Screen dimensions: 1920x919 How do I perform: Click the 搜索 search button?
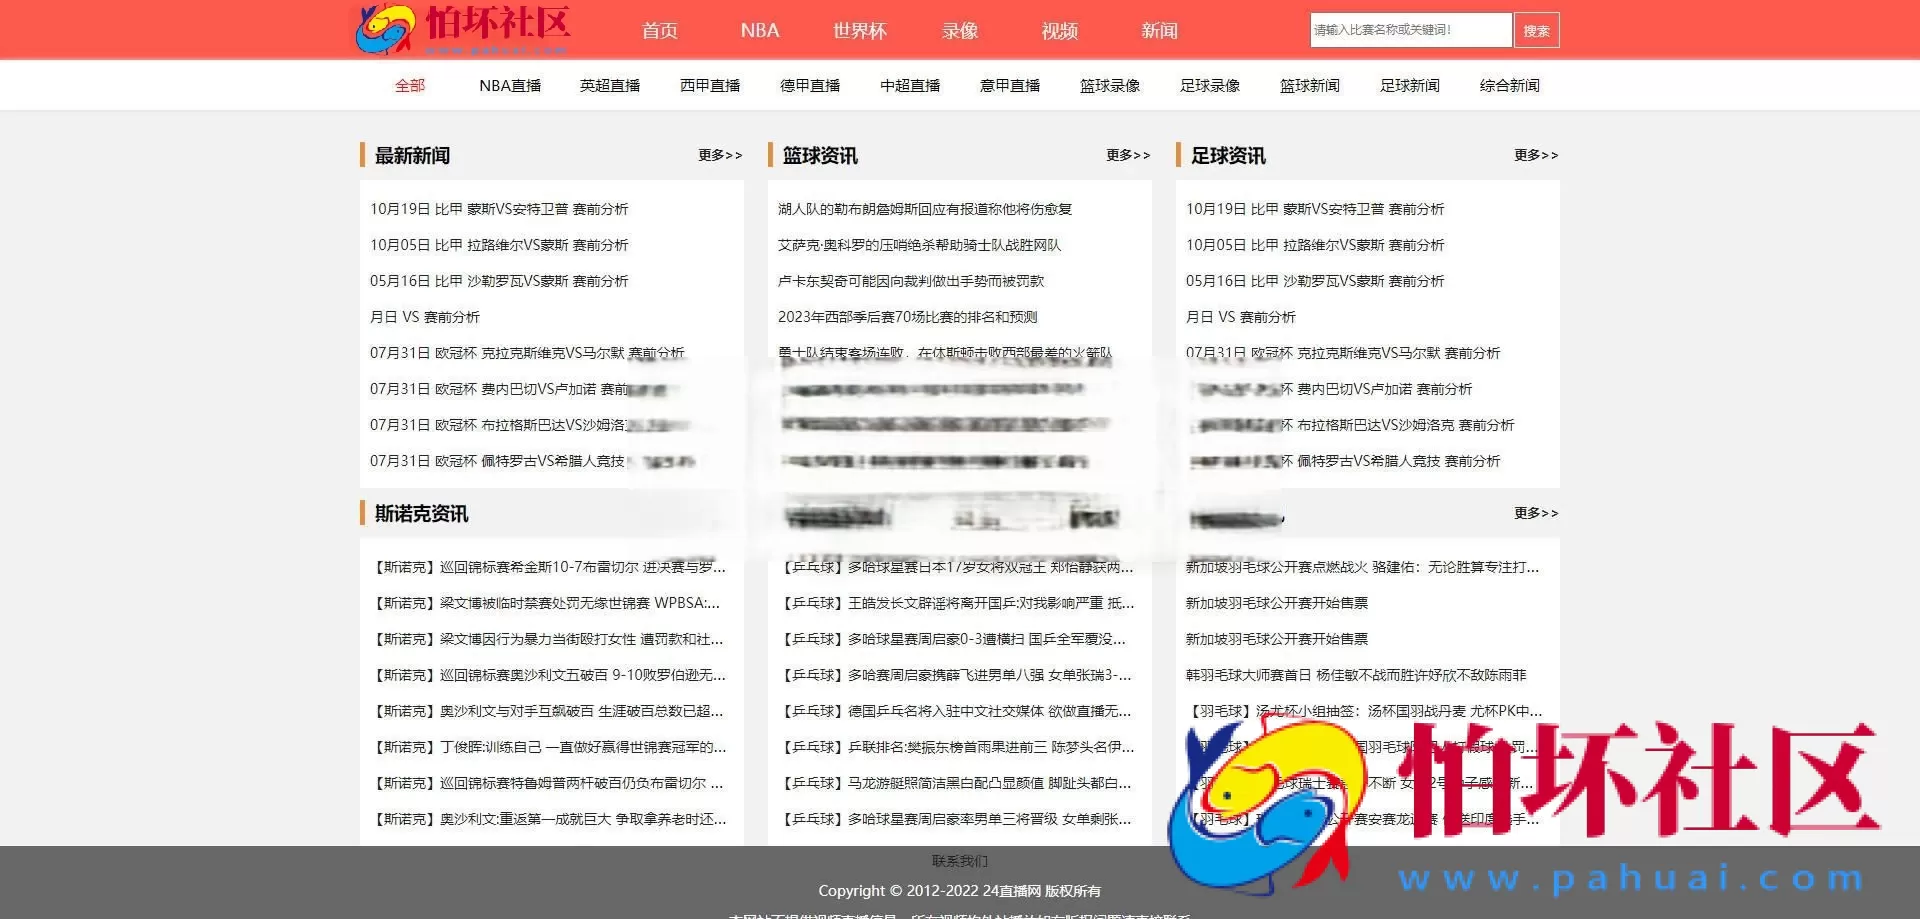tap(1537, 29)
